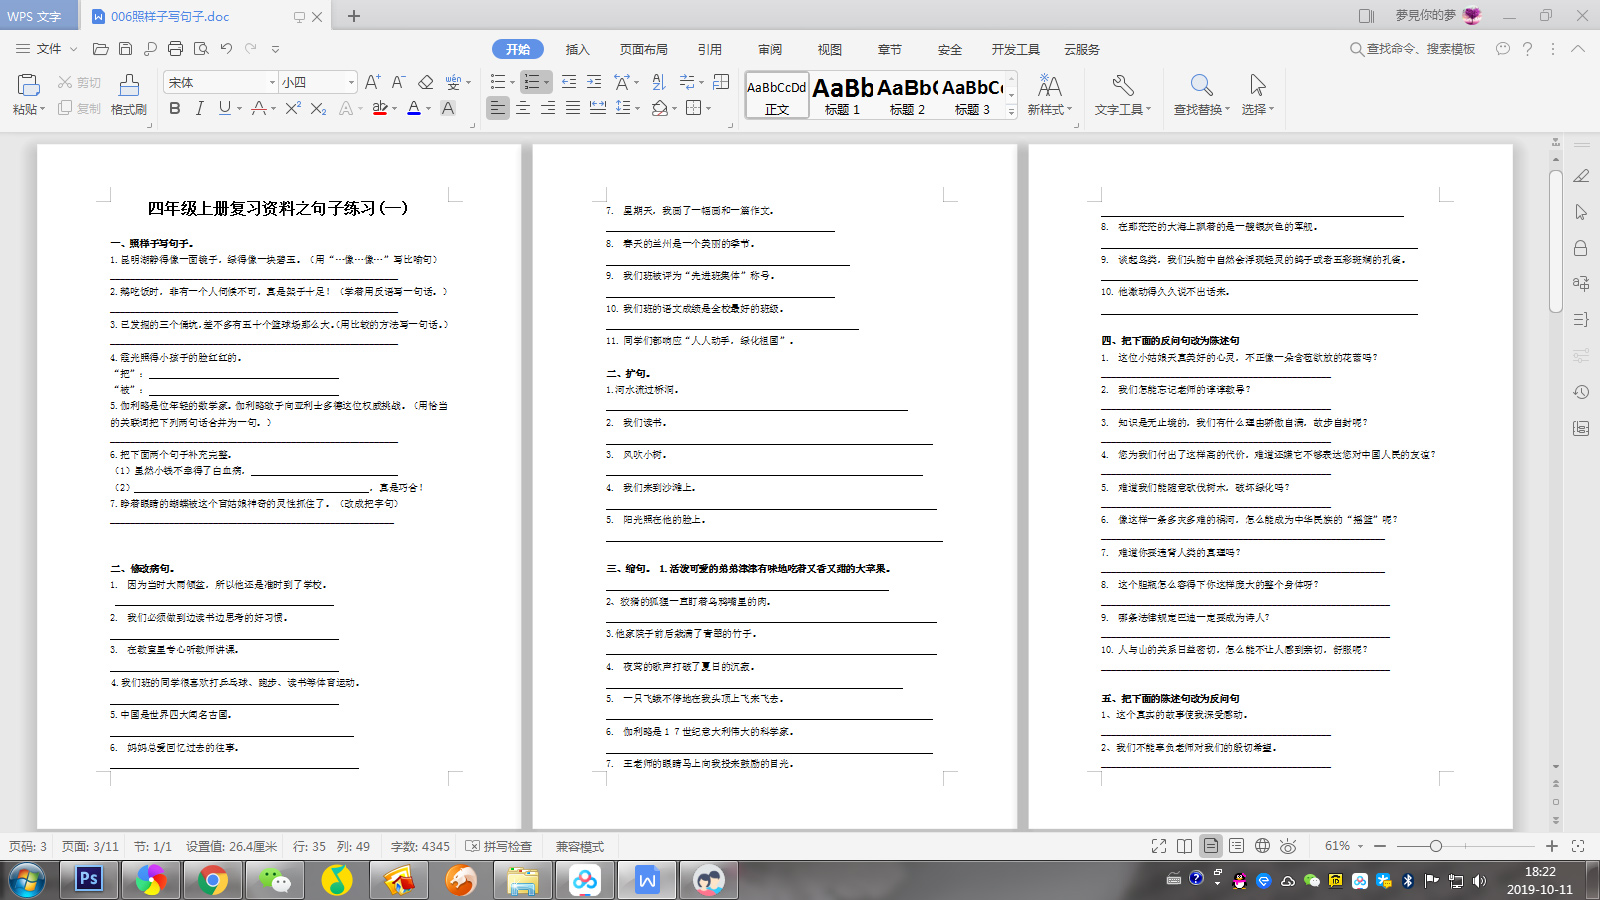Click the Bold formatting icon
The image size is (1600, 900).
tap(175, 108)
